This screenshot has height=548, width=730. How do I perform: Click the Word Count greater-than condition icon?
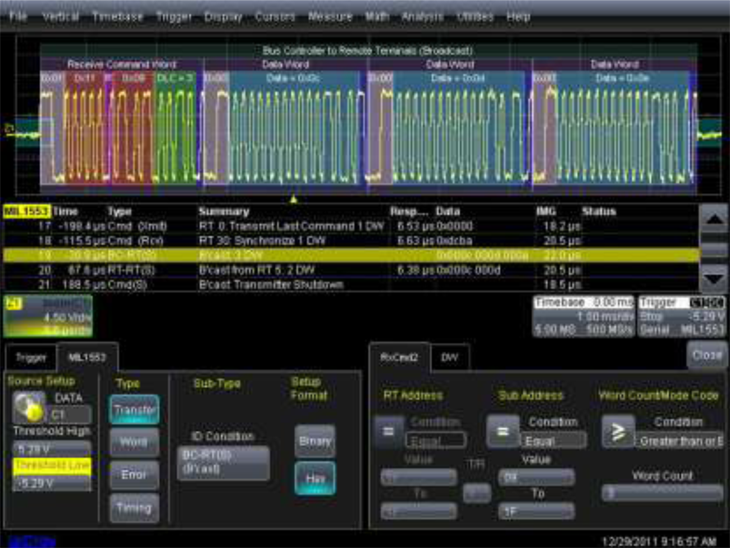coord(619,431)
